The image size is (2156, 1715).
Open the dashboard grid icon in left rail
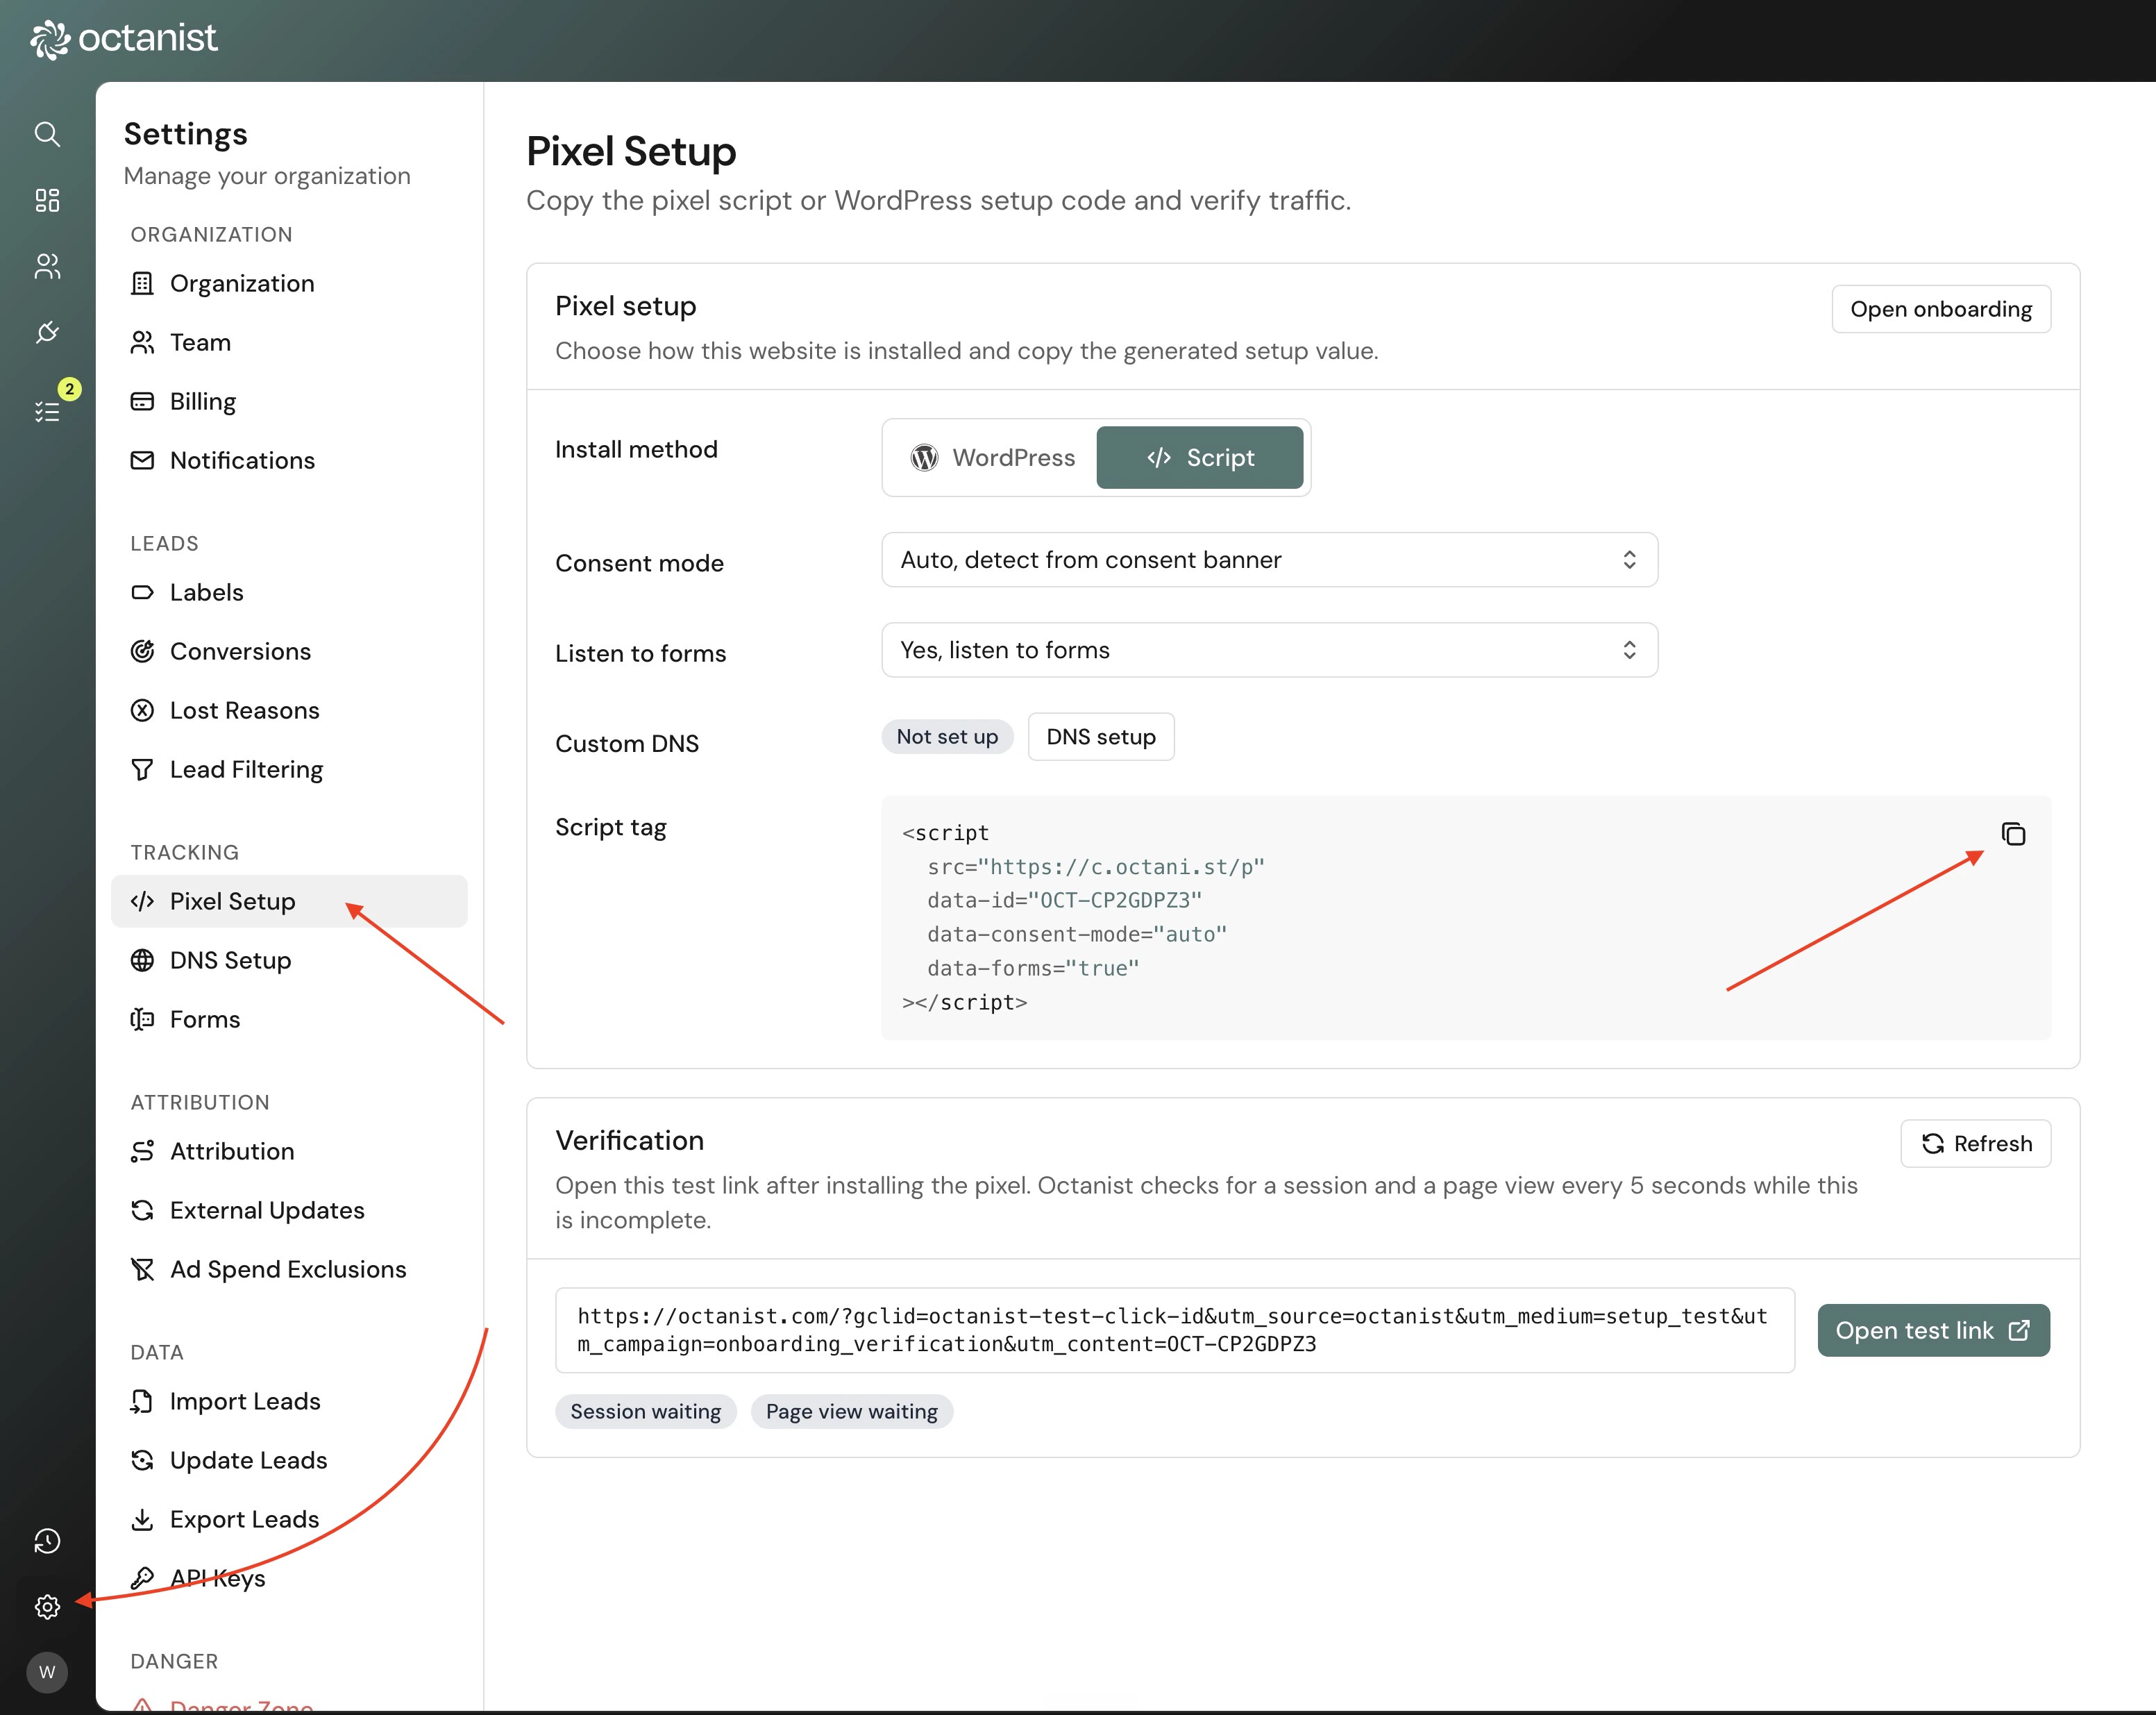47,200
